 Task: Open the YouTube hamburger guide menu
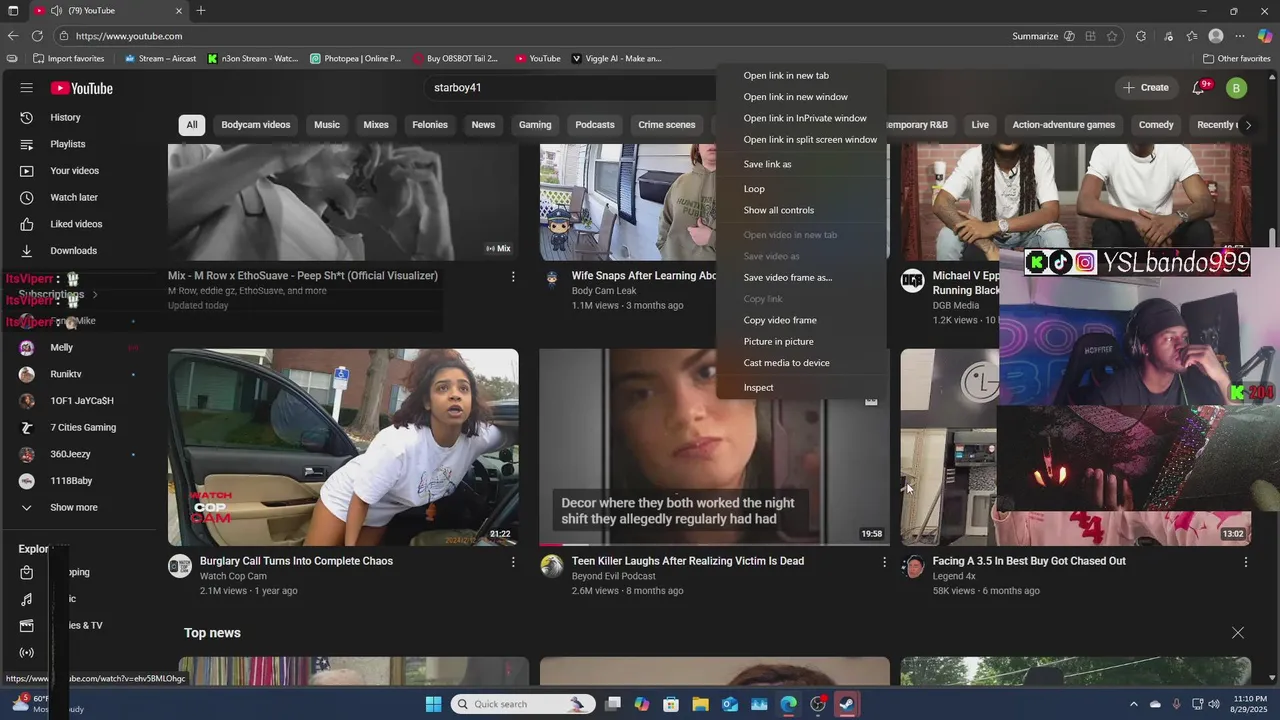27,88
